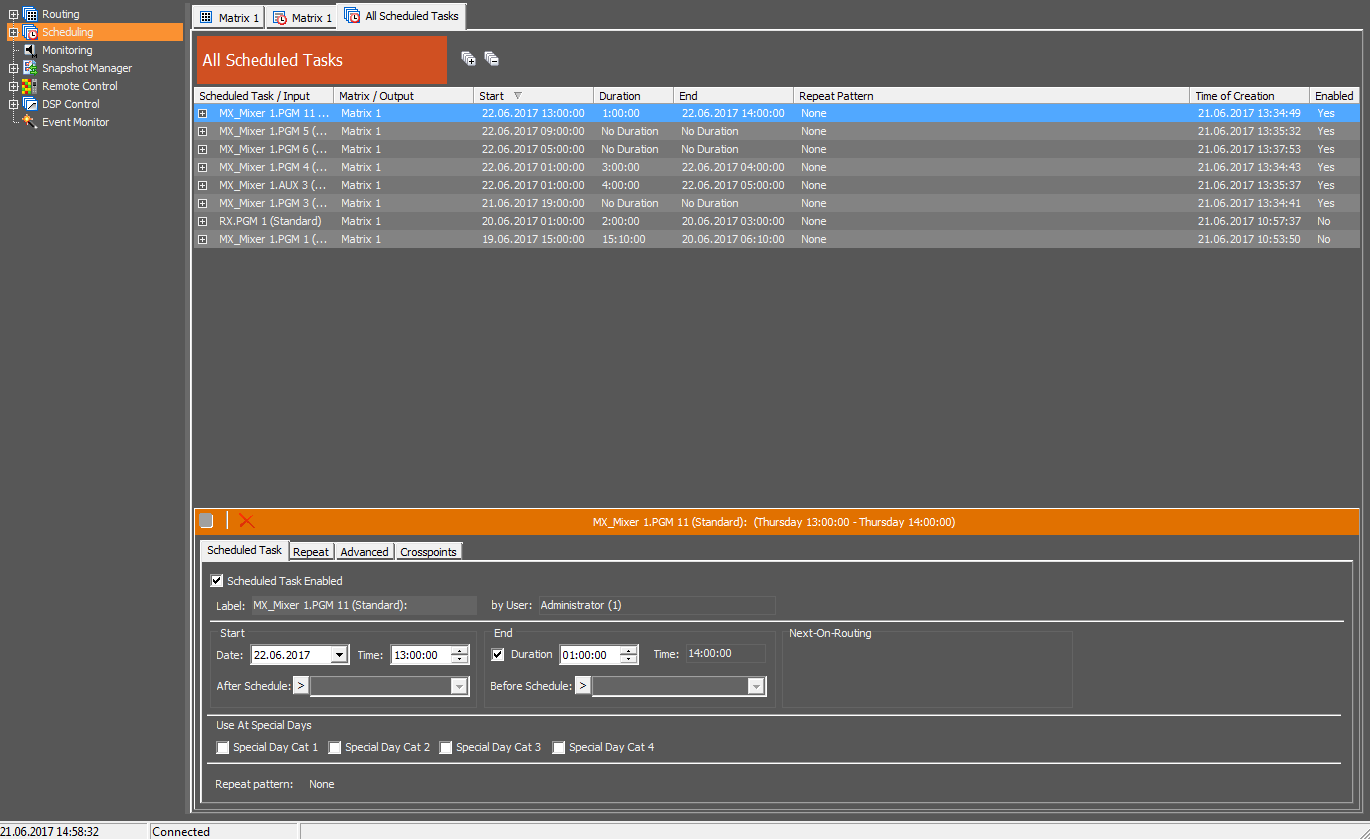Image resolution: width=1370 pixels, height=839 pixels.
Task: Toggle Scheduled Task Enabled checkbox
Action: [217, 581]
